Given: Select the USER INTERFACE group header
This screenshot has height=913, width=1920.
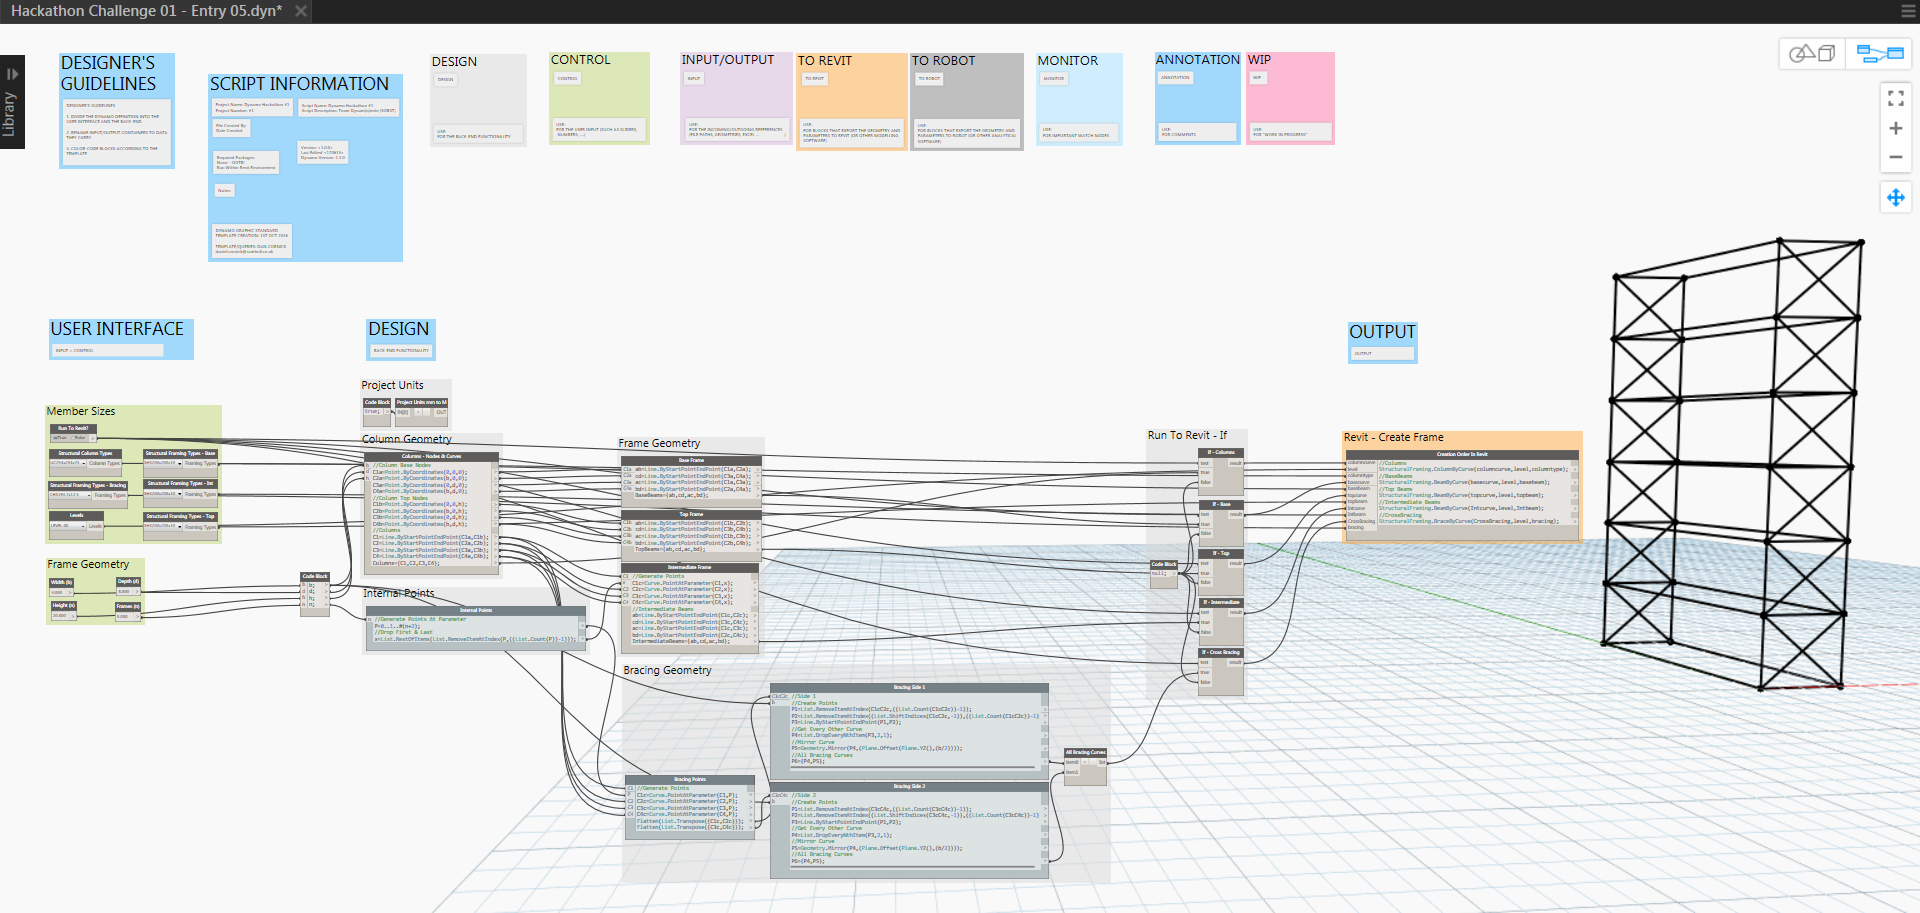Looking at the screenshot, I should (x=117, y=329).
